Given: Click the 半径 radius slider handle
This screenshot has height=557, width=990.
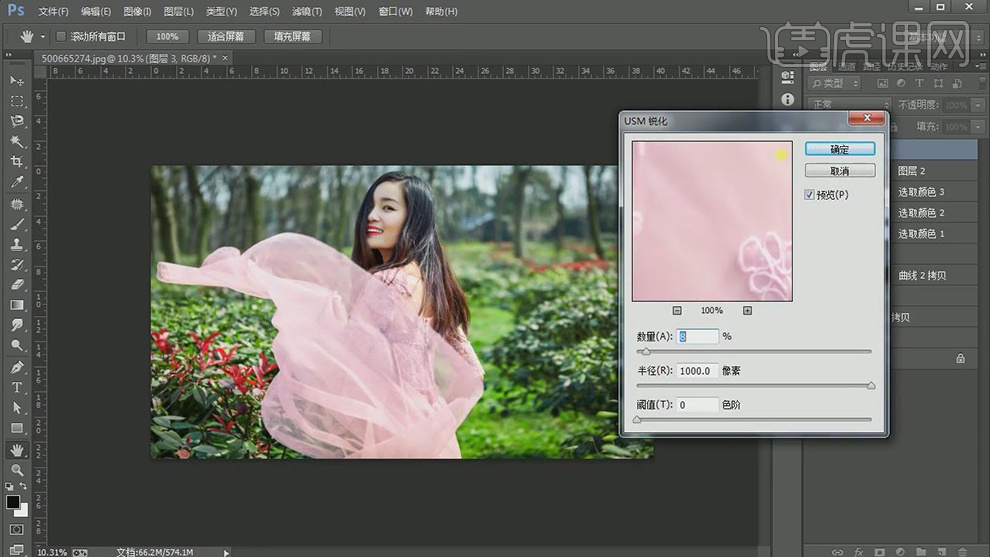Looking at the screenshot, I should pos(871,385).
